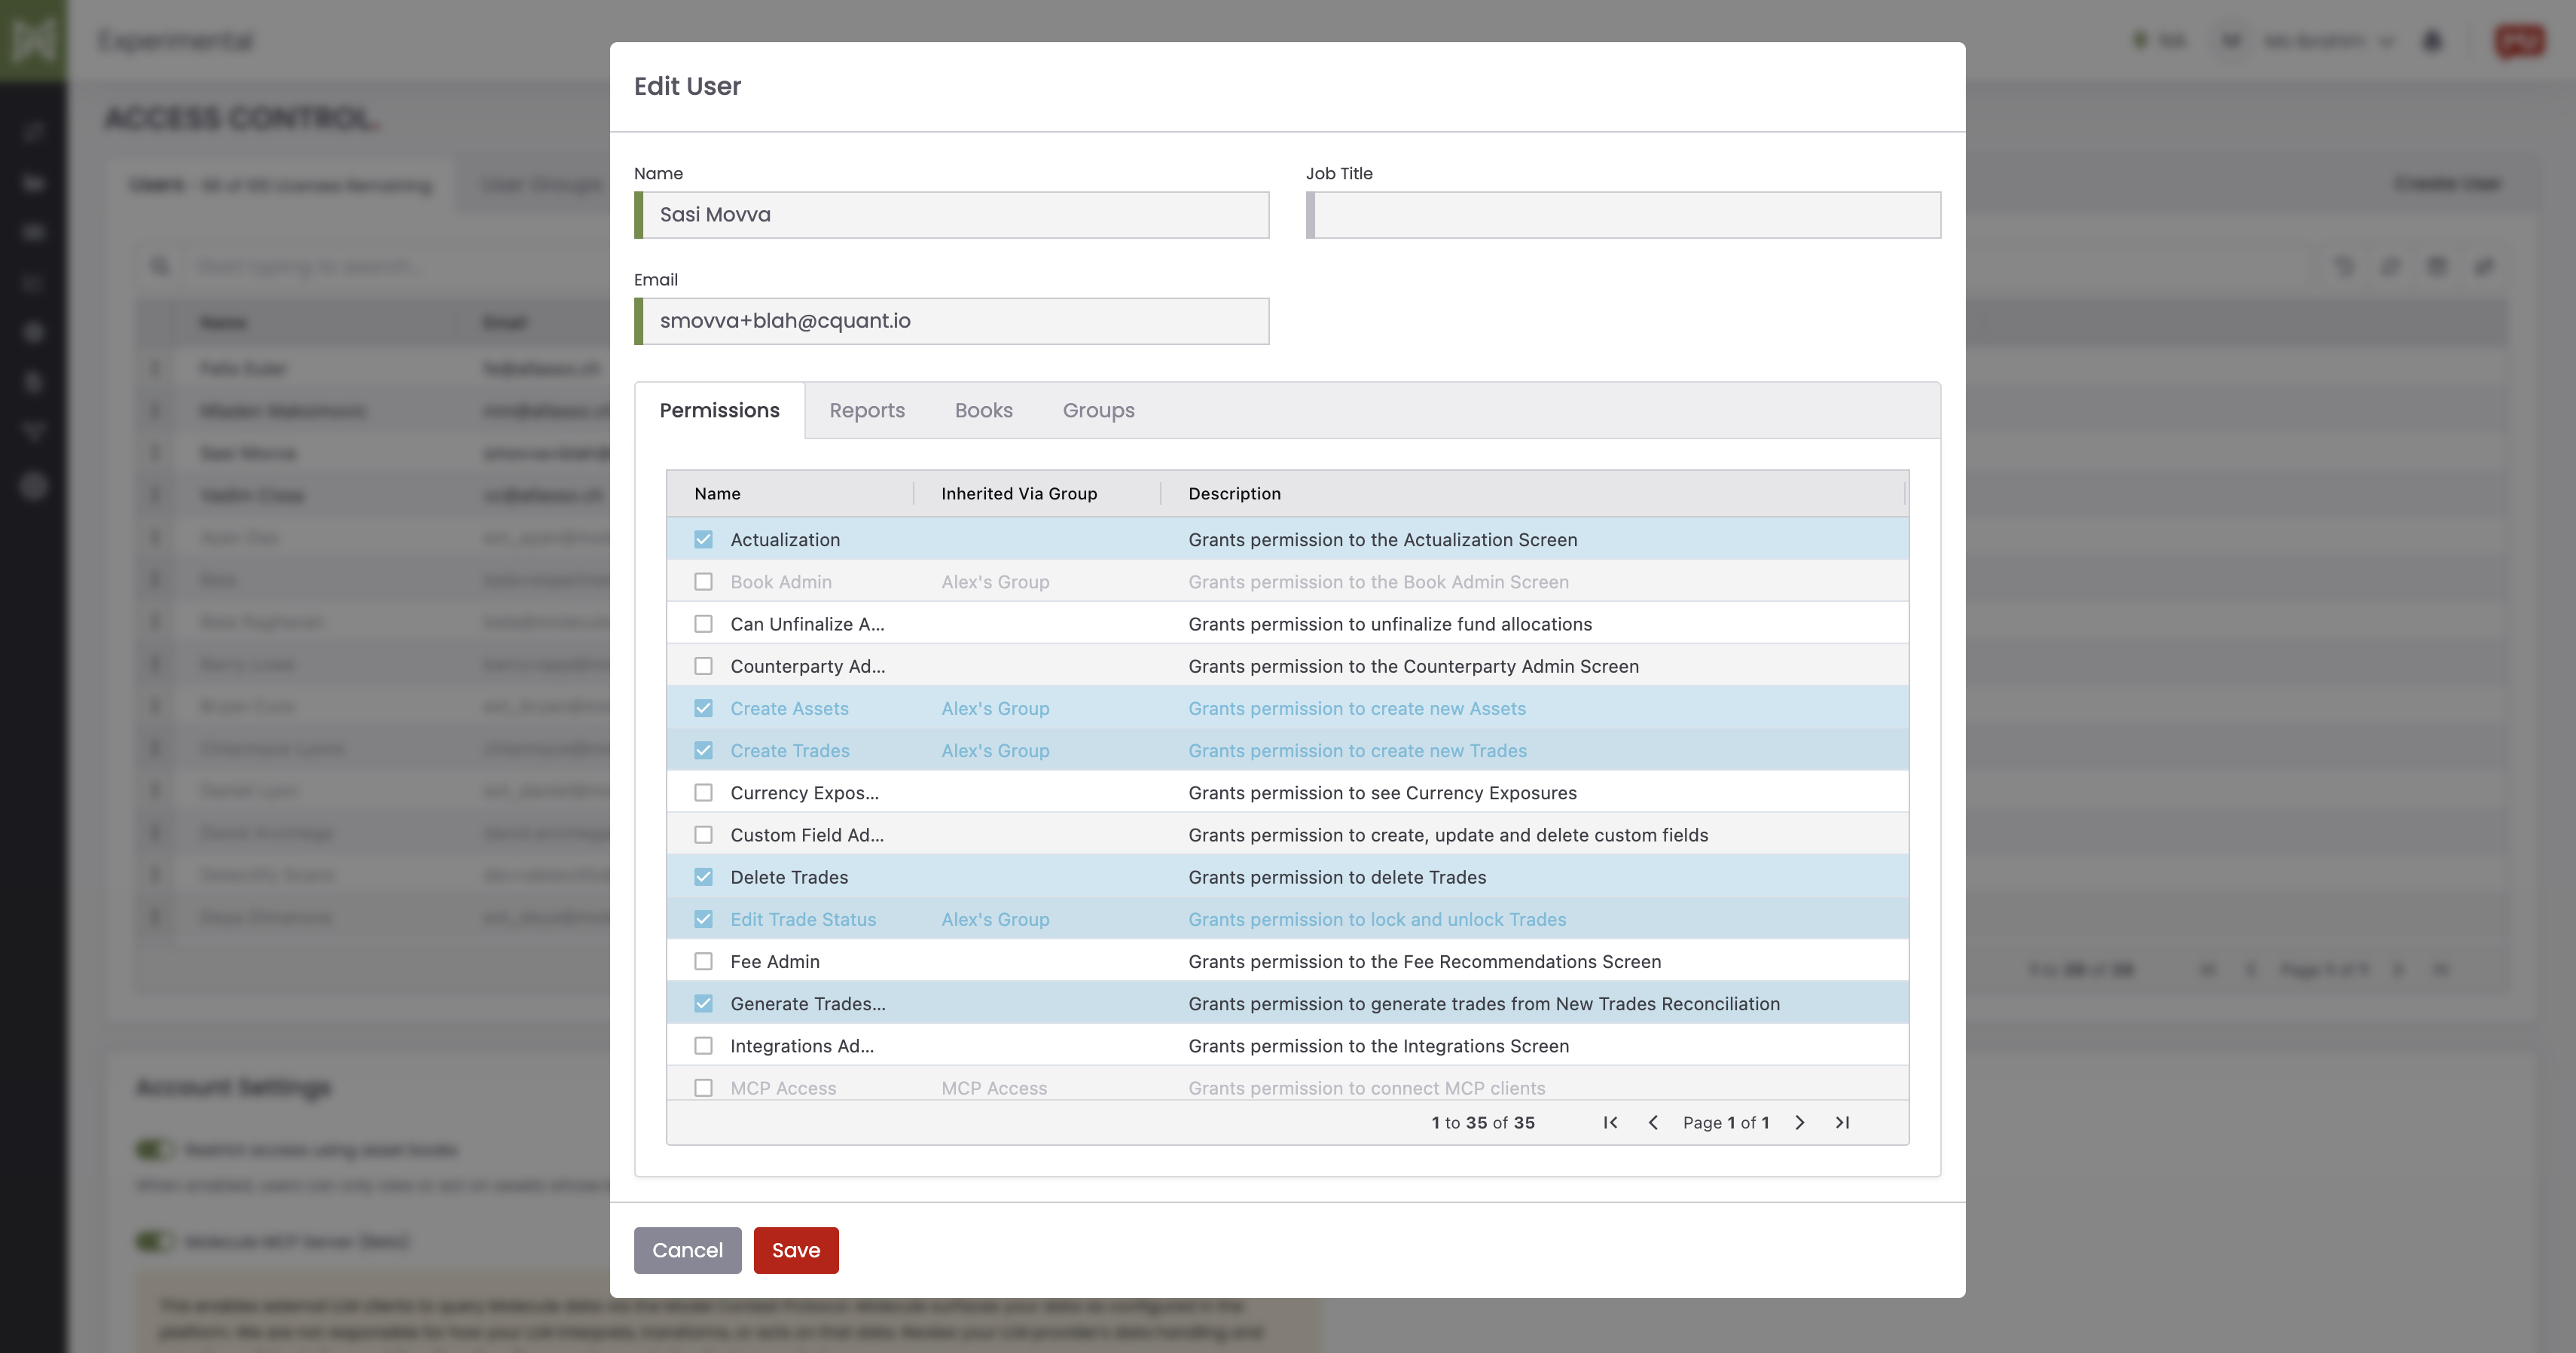Check the Counterparty Admin permission
This screenshot has height=1353, width=2576.
click(704, 666)
